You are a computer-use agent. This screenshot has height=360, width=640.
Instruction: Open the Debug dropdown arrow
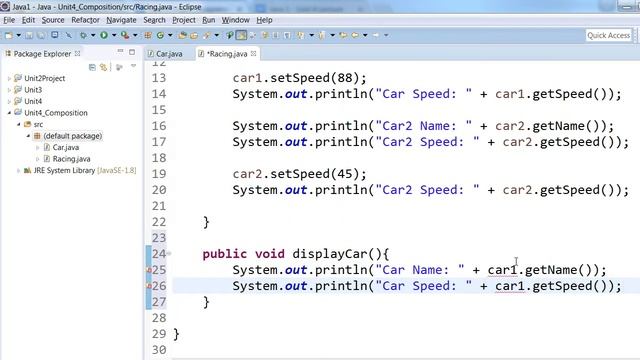[x=93, y=35]
